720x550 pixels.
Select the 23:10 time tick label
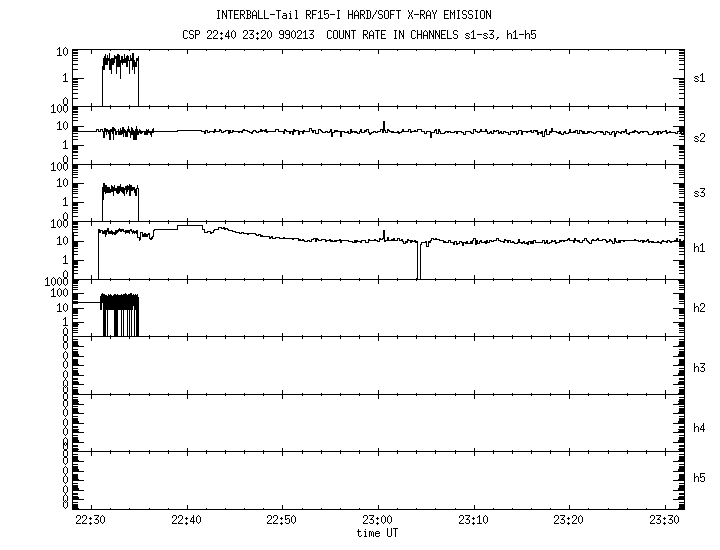click(473, 520)
